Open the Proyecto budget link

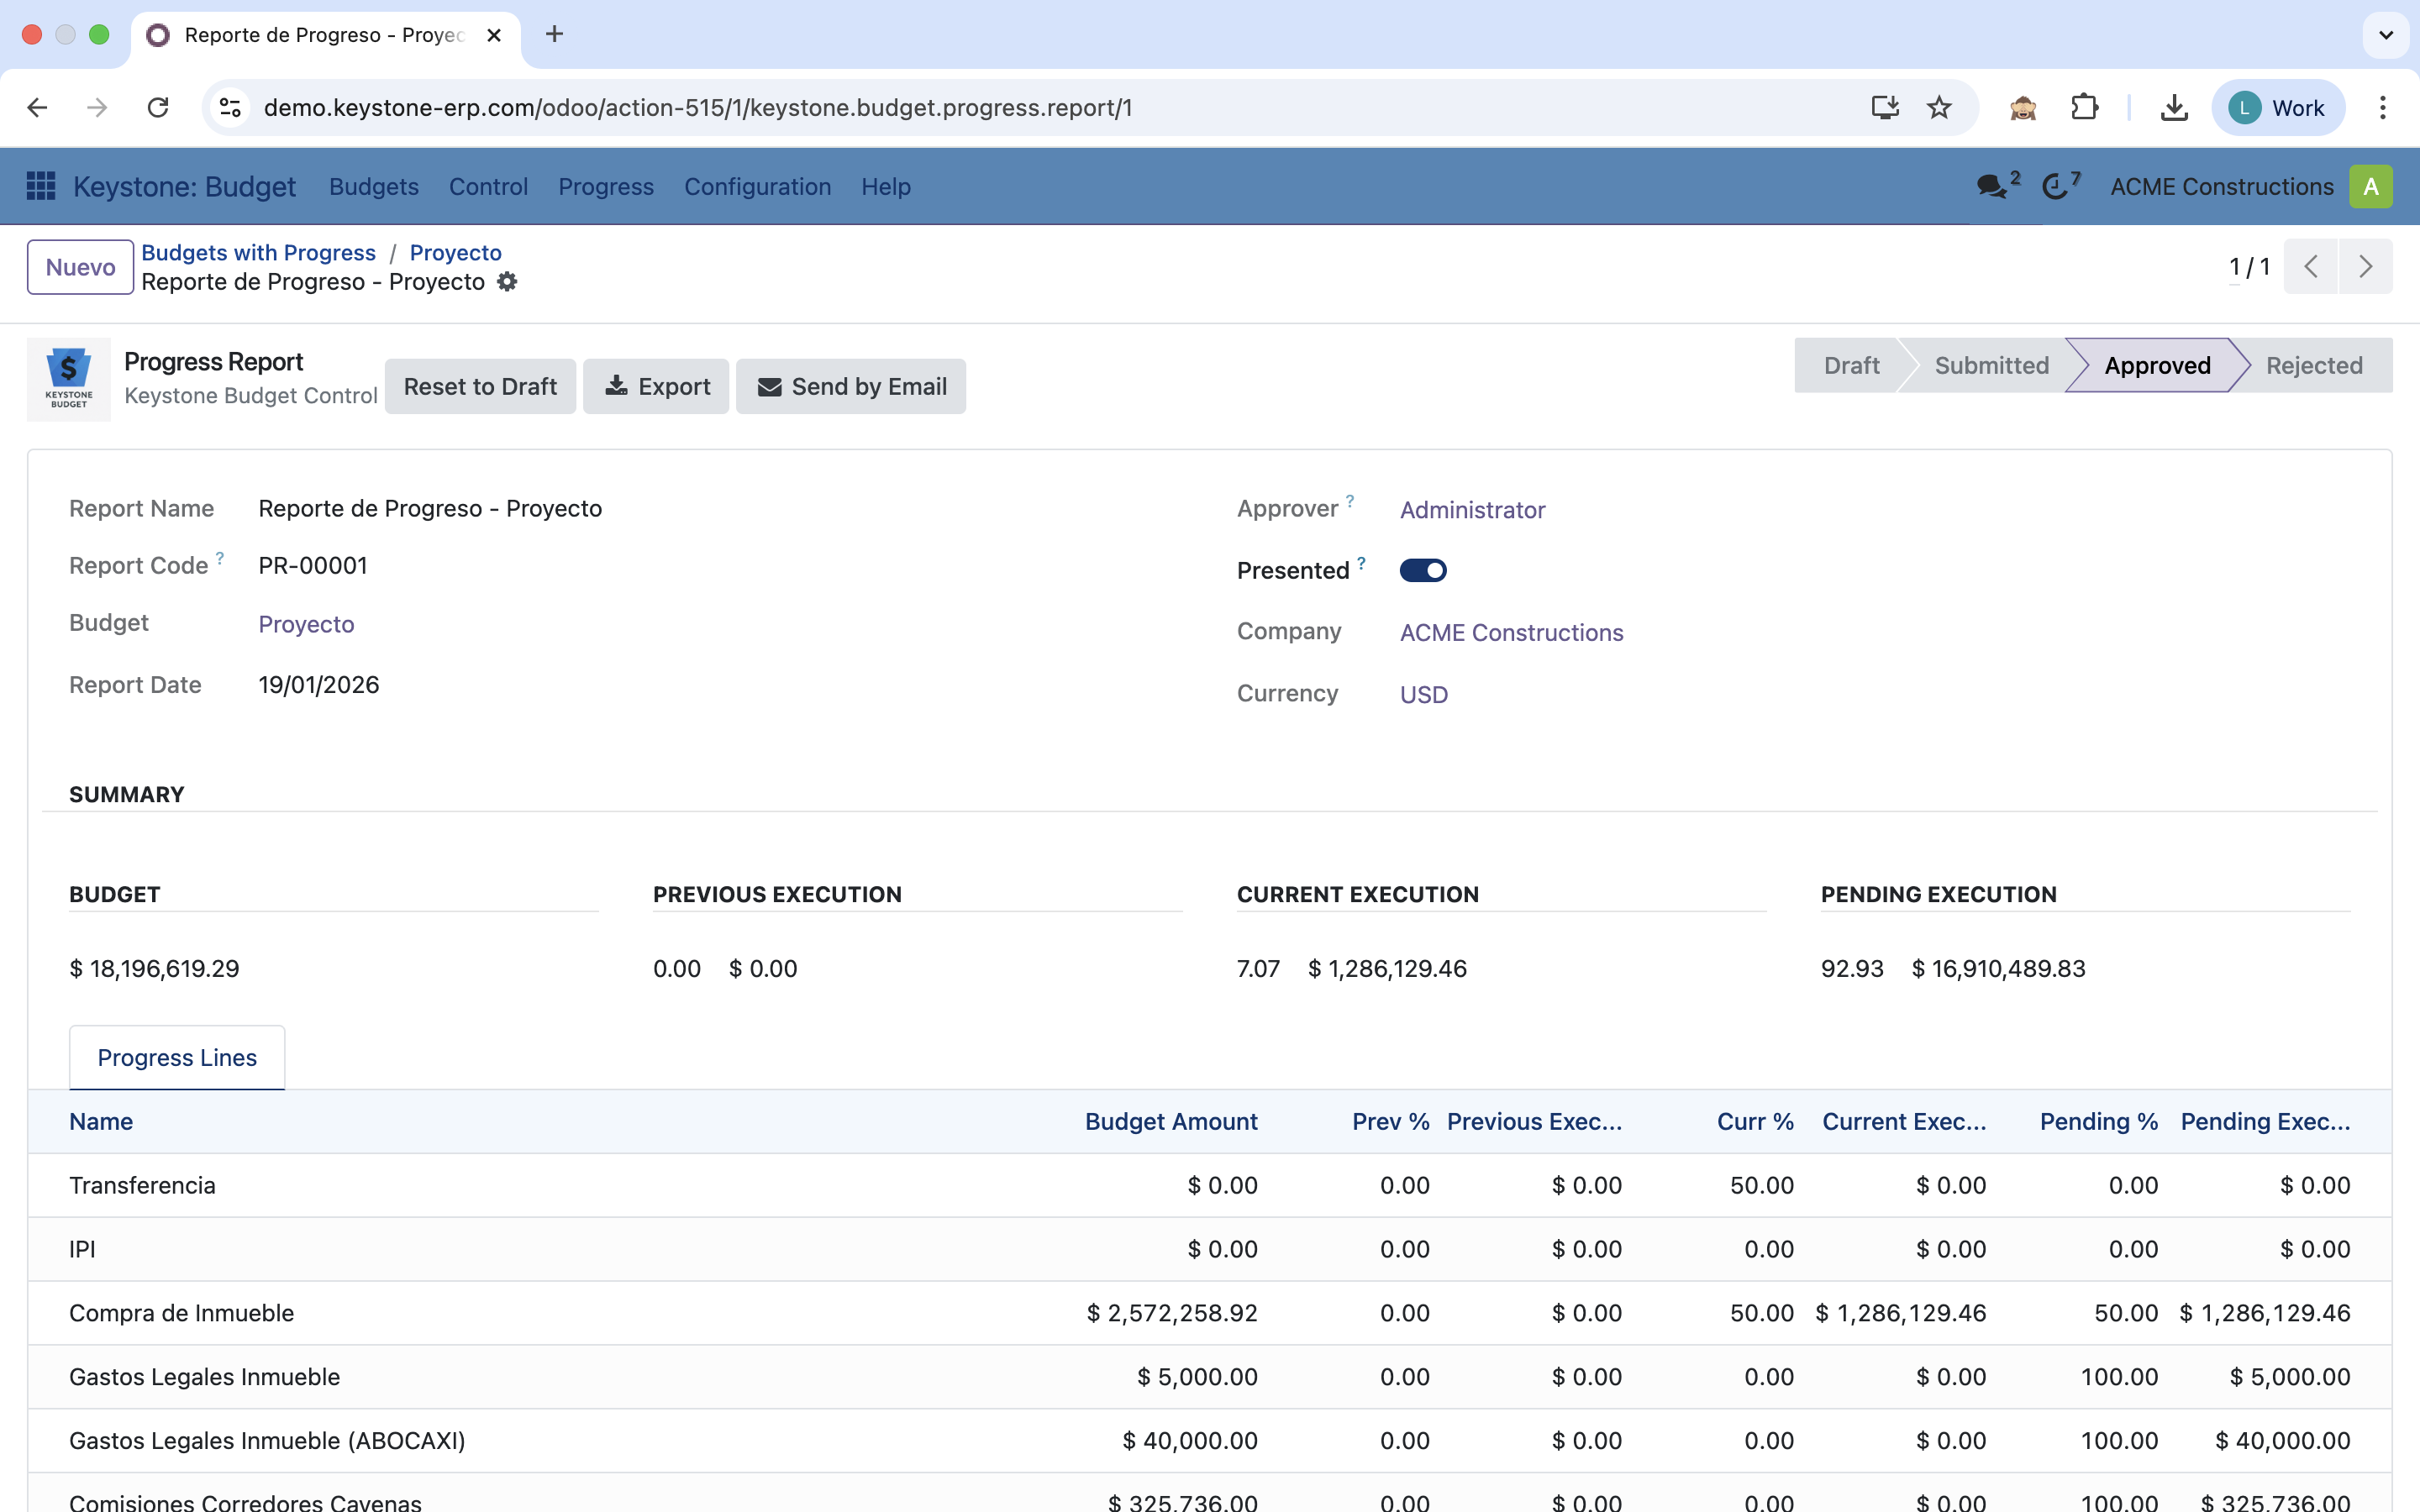pos(306,624)
